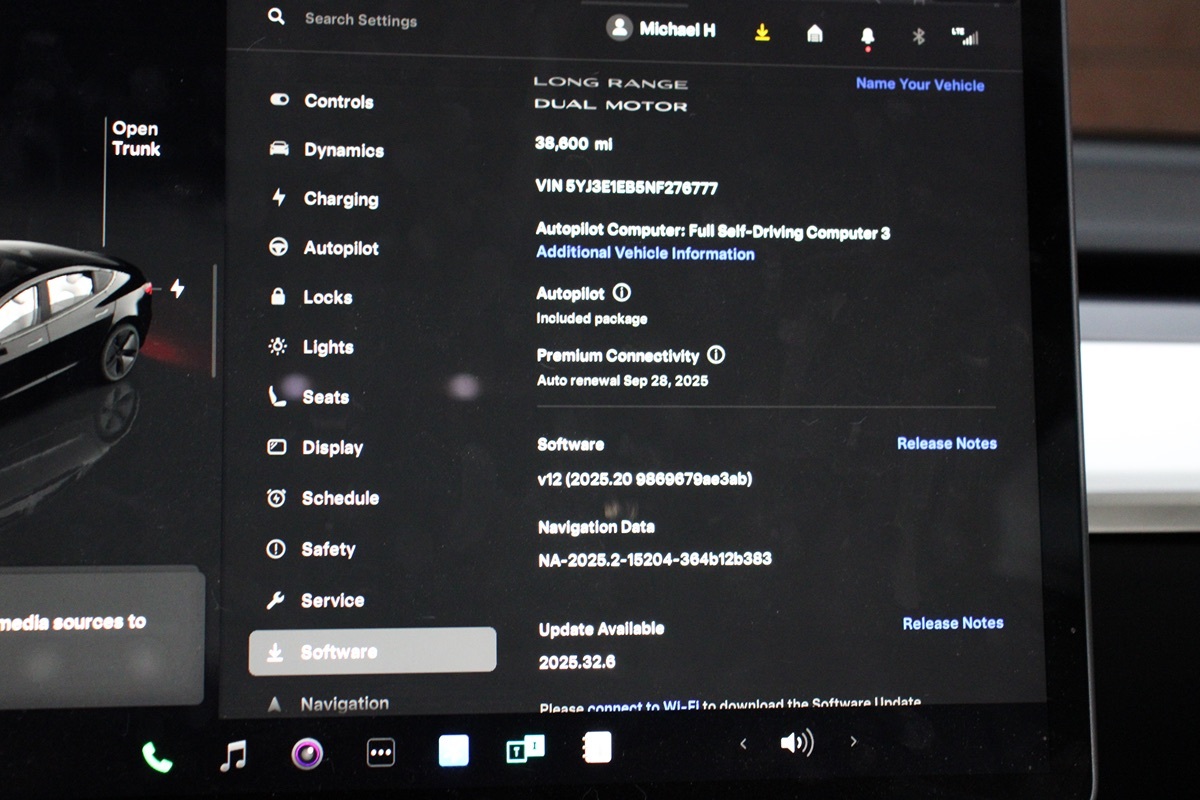
Task: Open the Controls settings menu
Action: pyautogui.click(x=338, y=101)
